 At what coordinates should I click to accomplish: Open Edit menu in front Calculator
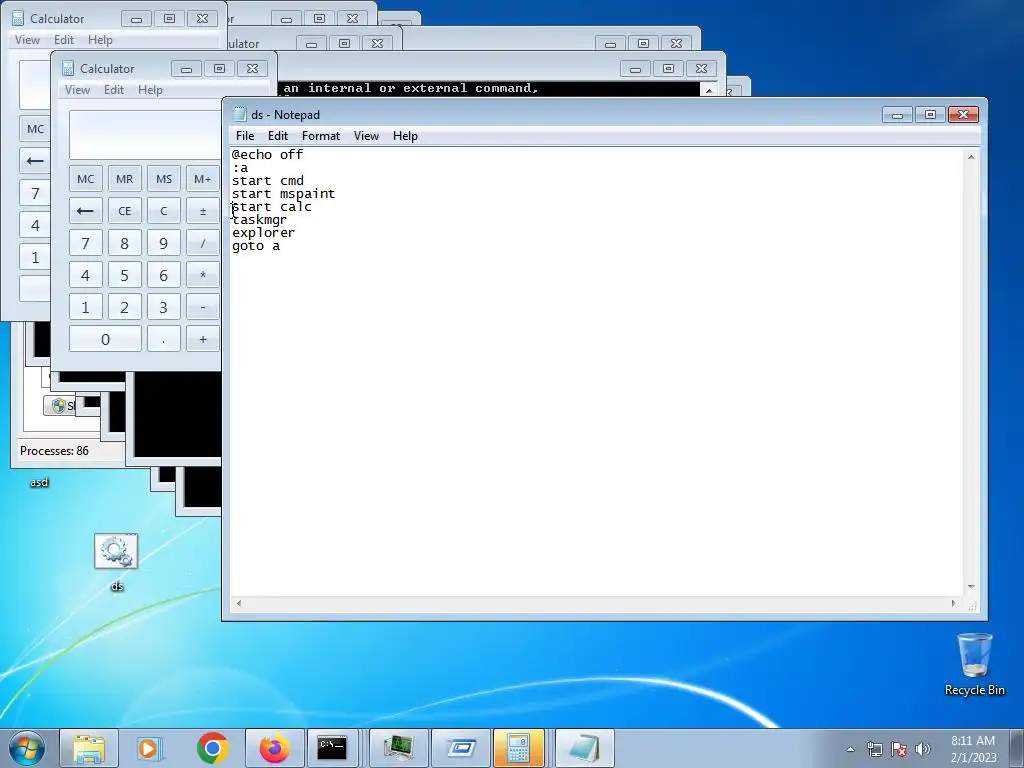click(114, 90)
